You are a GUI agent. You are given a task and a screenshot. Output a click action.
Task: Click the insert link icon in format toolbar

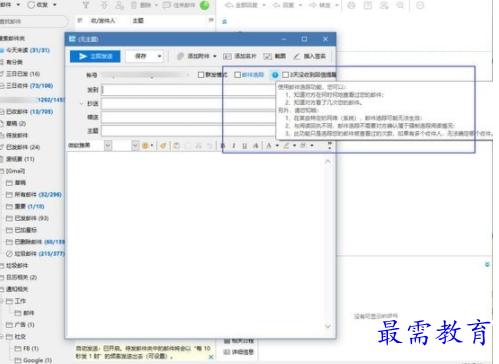click(x=303, y=146)
